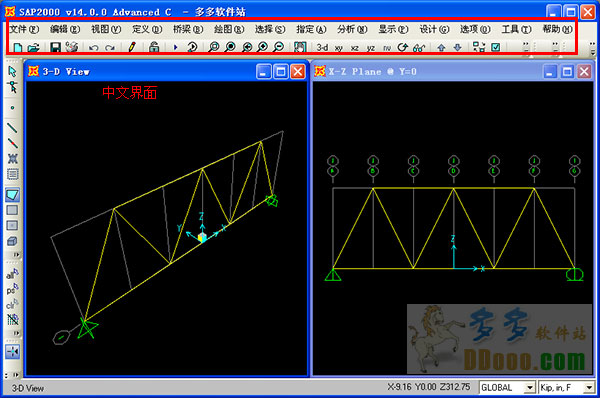This screenshot has height=398, width=600.
Task: Move down in list with down arrow
Action: click(x=458, y=47)
